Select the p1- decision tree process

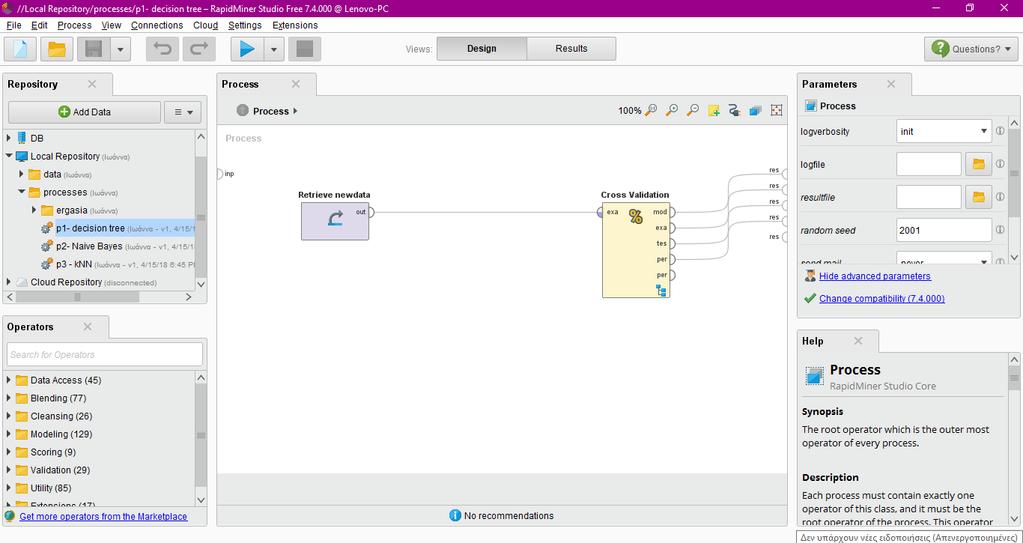click(90, 228)
